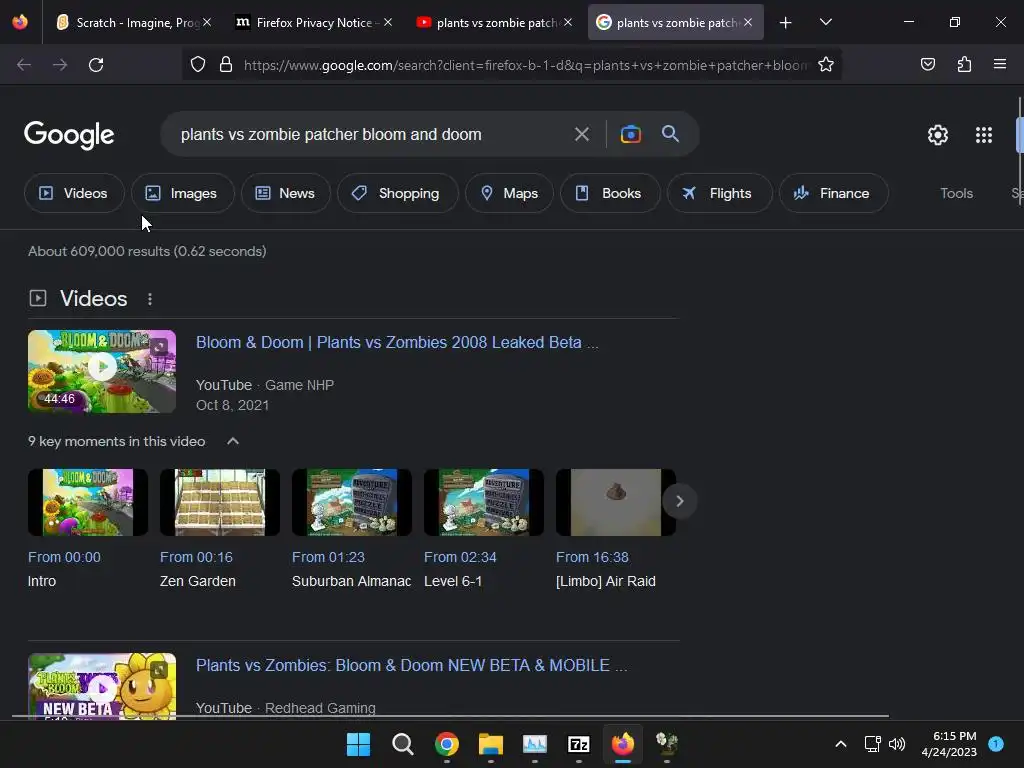Filter results by Flights
Screen dimensions: 1024x768
pos(719,193)
